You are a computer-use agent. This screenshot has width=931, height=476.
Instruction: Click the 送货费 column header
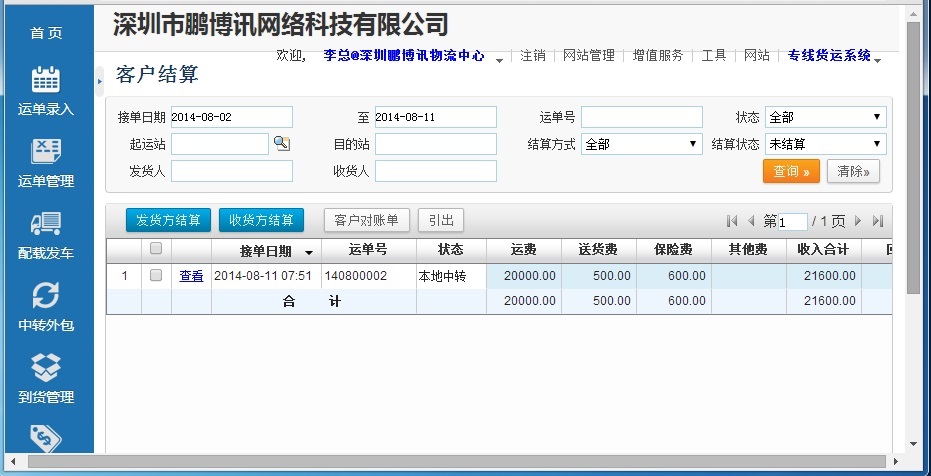pos(598,250)
